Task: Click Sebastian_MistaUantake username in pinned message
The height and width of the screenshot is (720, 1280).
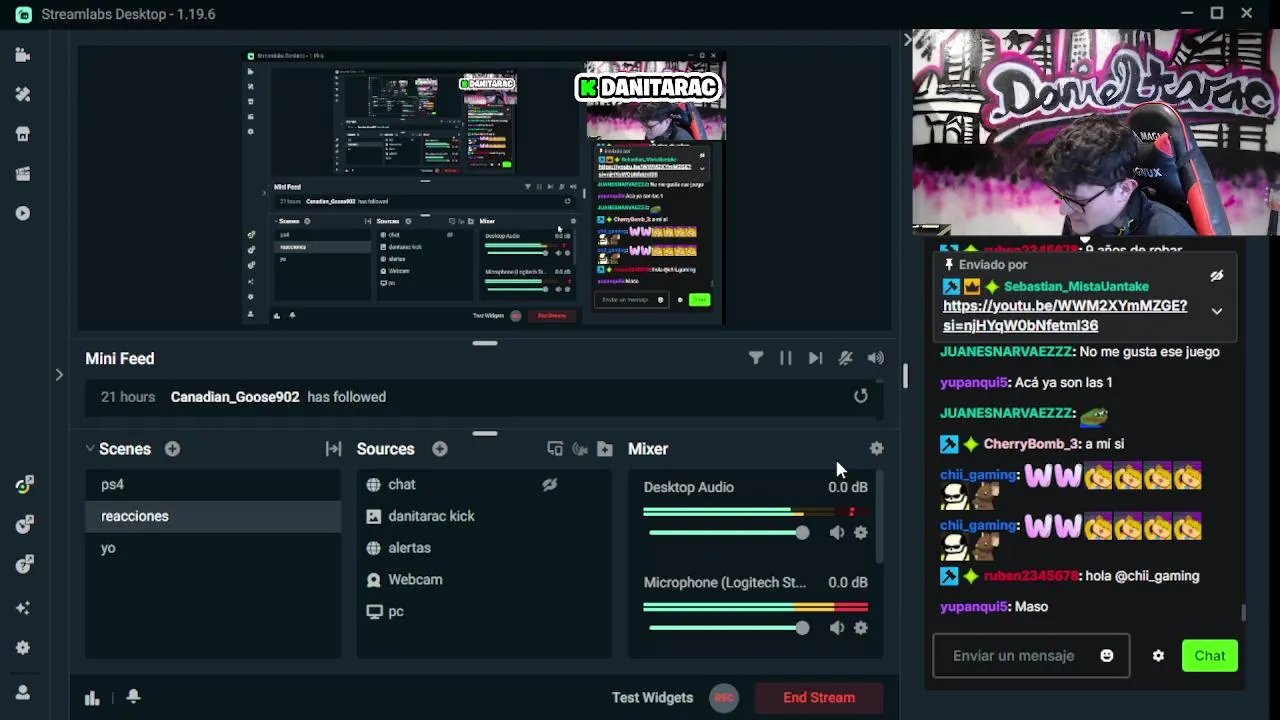Action: click(x=1076, y=286)
